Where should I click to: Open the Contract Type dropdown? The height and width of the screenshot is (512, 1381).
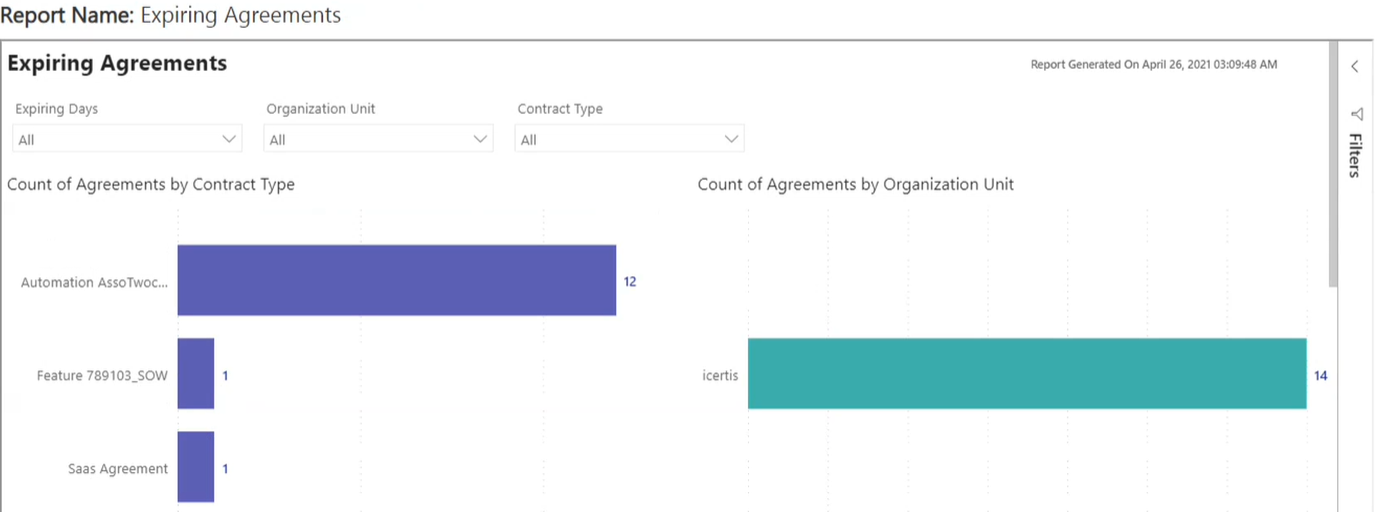pyautogui.click(x=629, y=139)
